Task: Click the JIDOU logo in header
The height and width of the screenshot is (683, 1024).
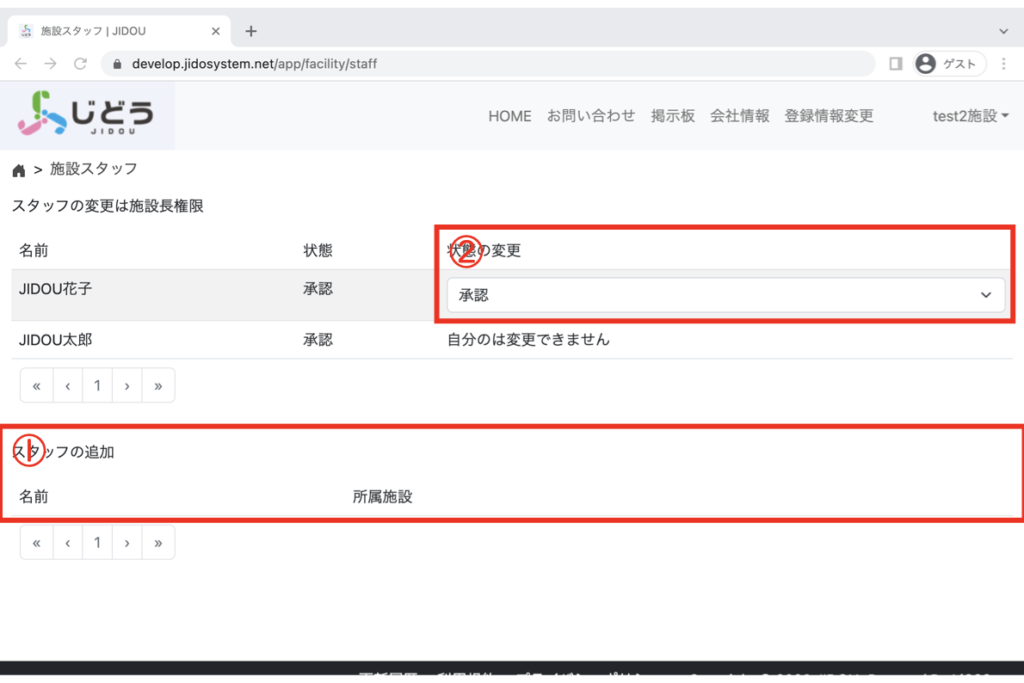Action: click(88, 116)
